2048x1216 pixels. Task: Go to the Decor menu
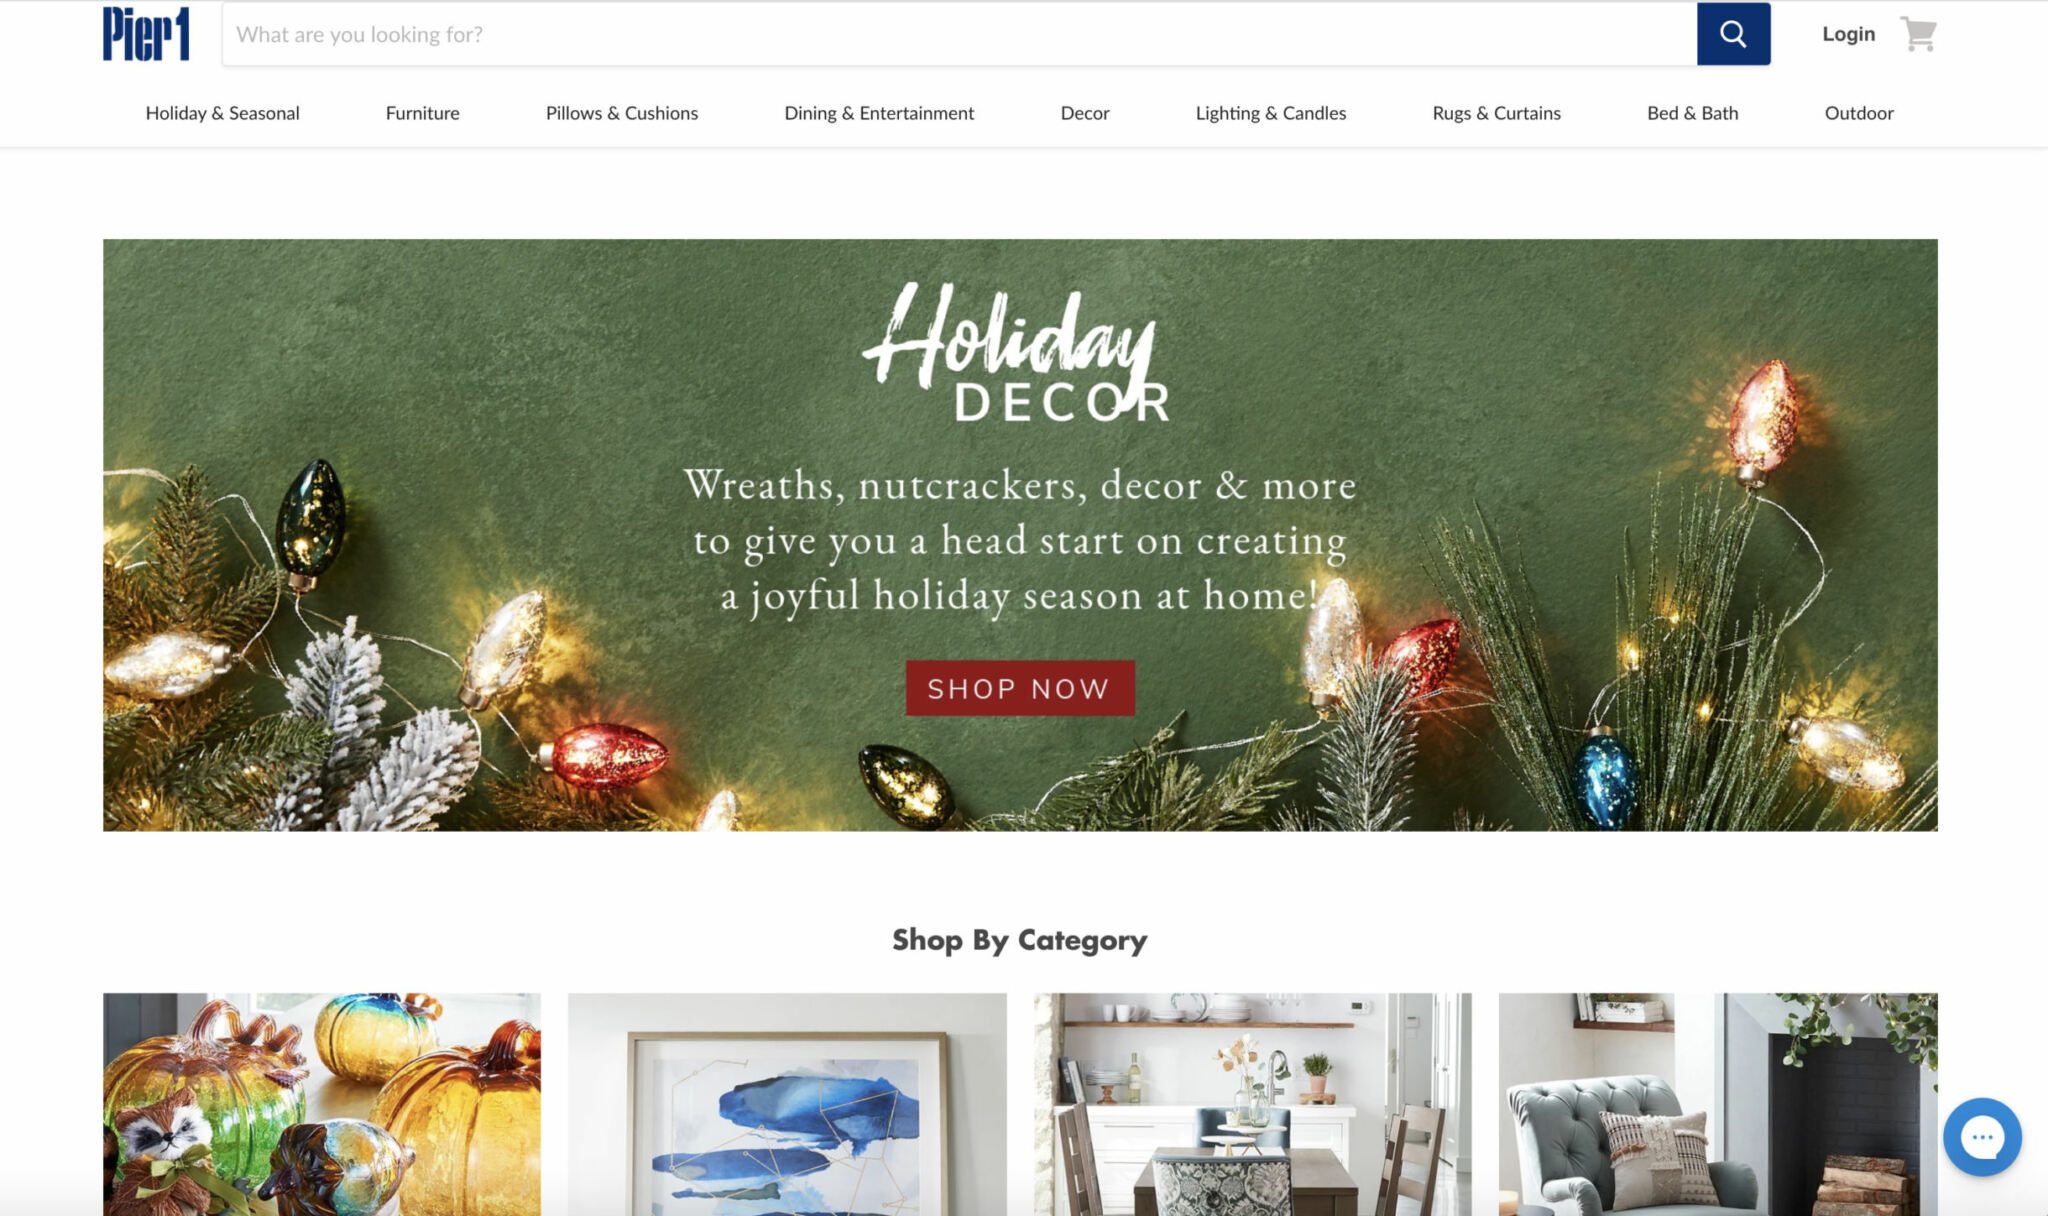coord(1085,113)
